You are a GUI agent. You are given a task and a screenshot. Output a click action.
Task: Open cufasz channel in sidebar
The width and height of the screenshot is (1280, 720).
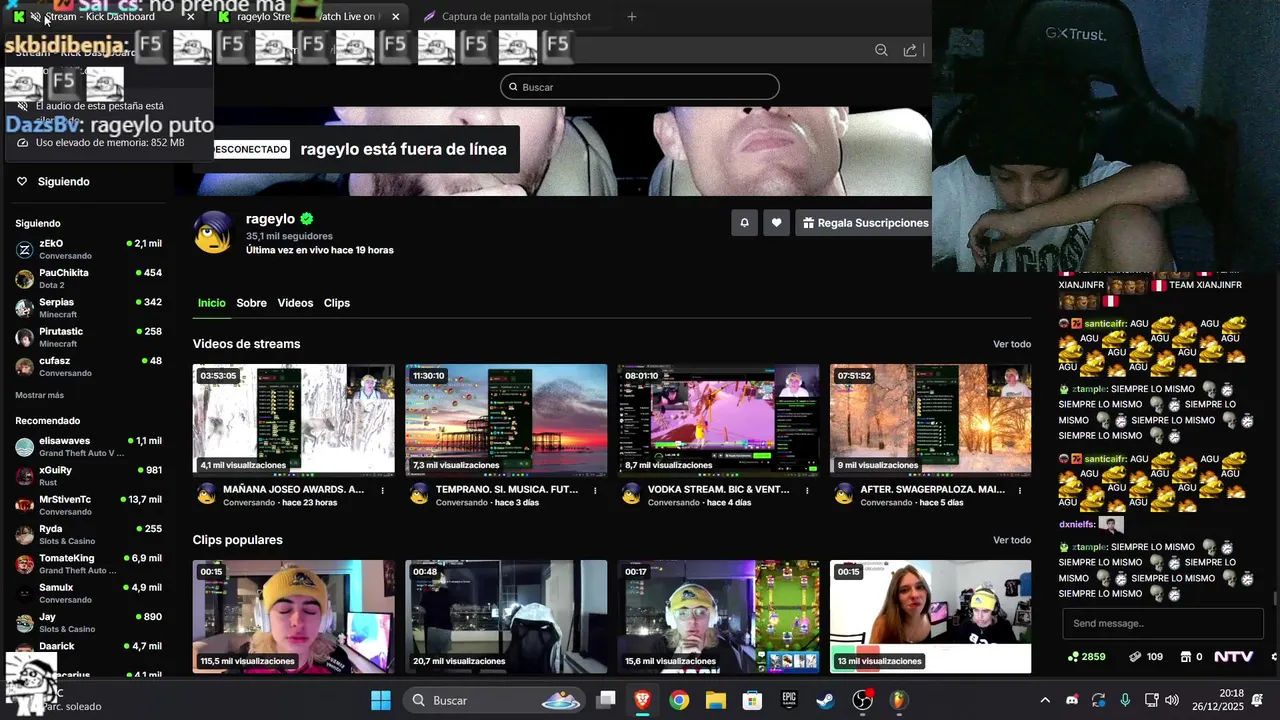pyautogui.click(x=88, y=366)
